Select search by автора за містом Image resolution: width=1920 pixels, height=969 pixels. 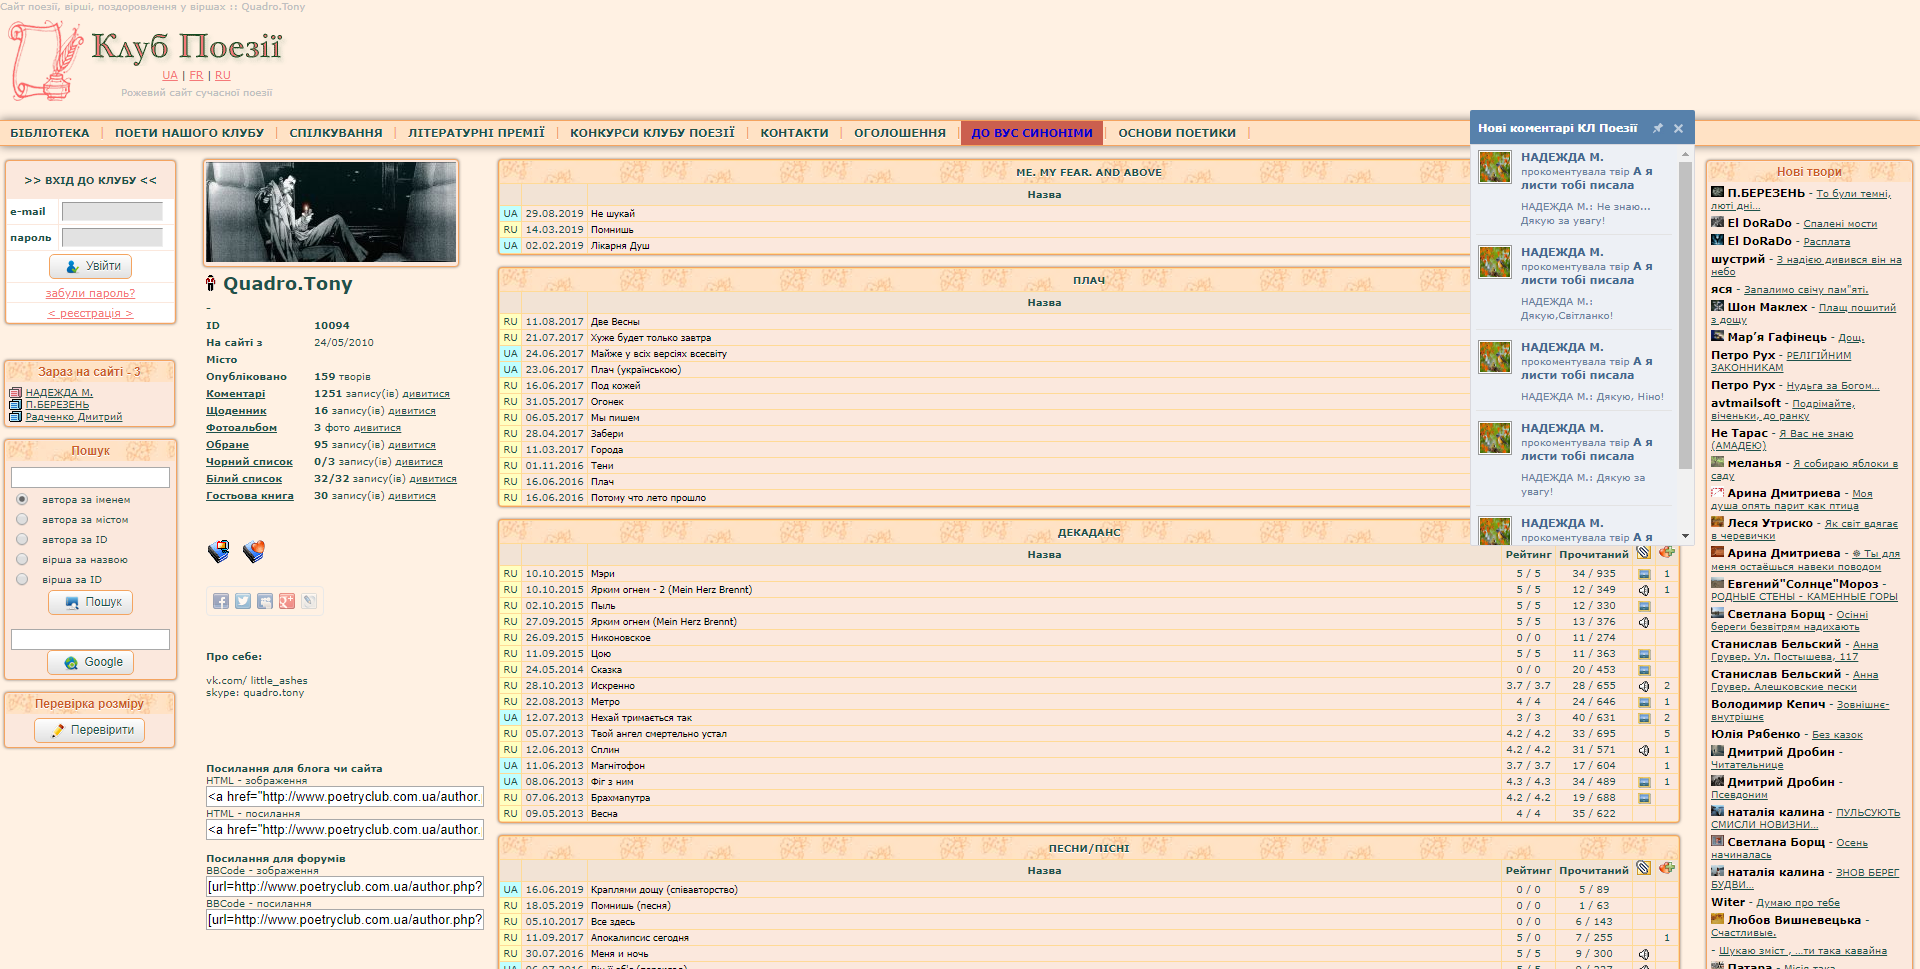(22, 519)
